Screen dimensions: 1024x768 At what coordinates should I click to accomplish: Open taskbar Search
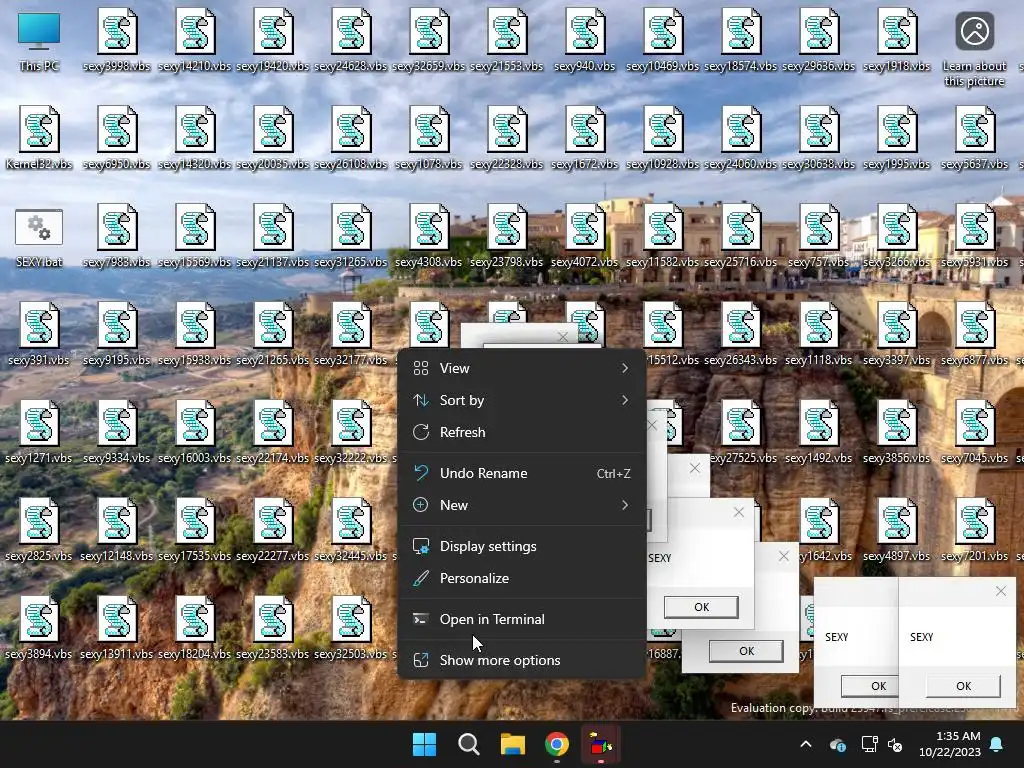[x=469, y=744]
